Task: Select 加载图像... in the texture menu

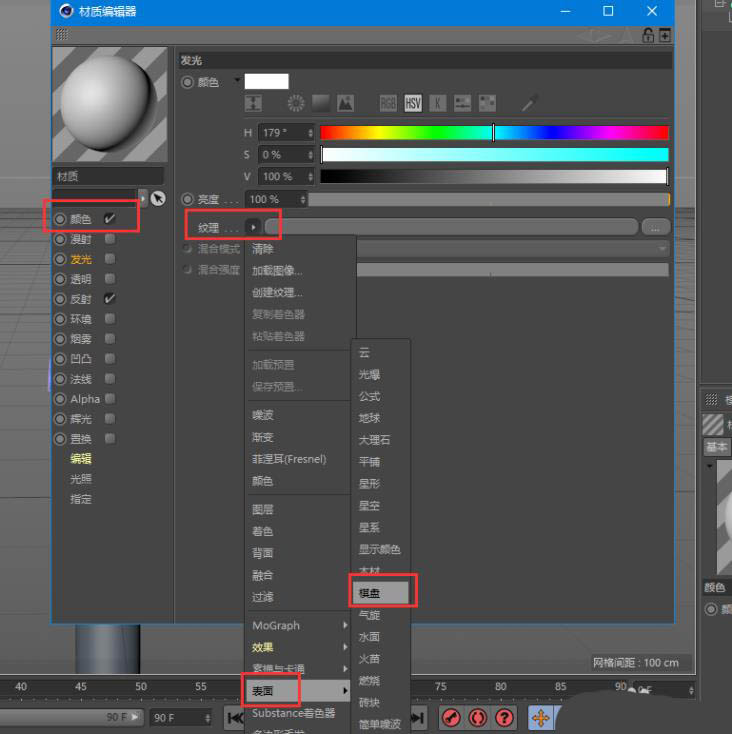Action: [277, 270]
